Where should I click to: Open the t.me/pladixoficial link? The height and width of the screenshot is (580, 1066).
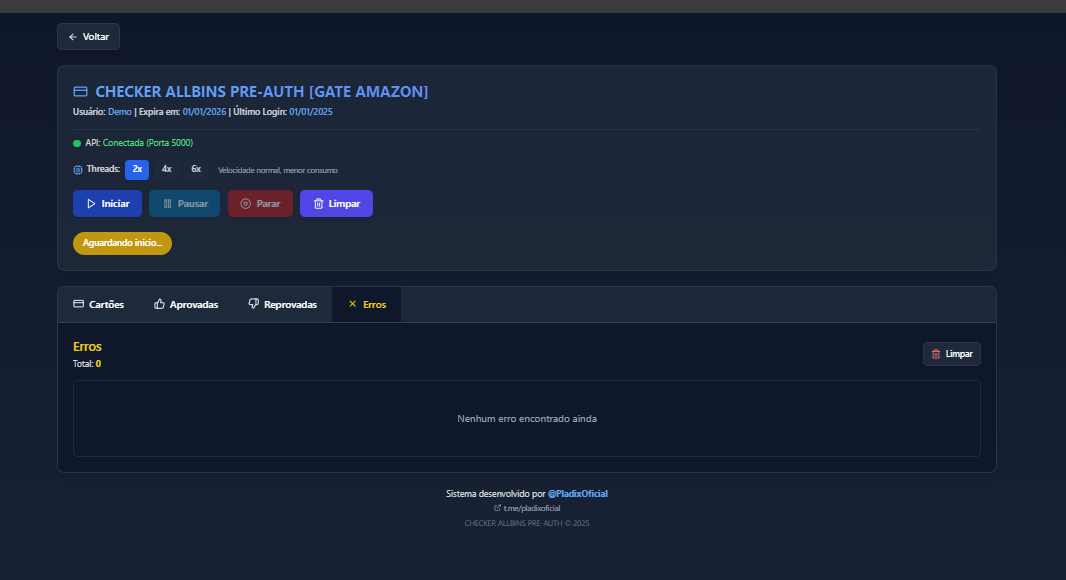point(527,508)
